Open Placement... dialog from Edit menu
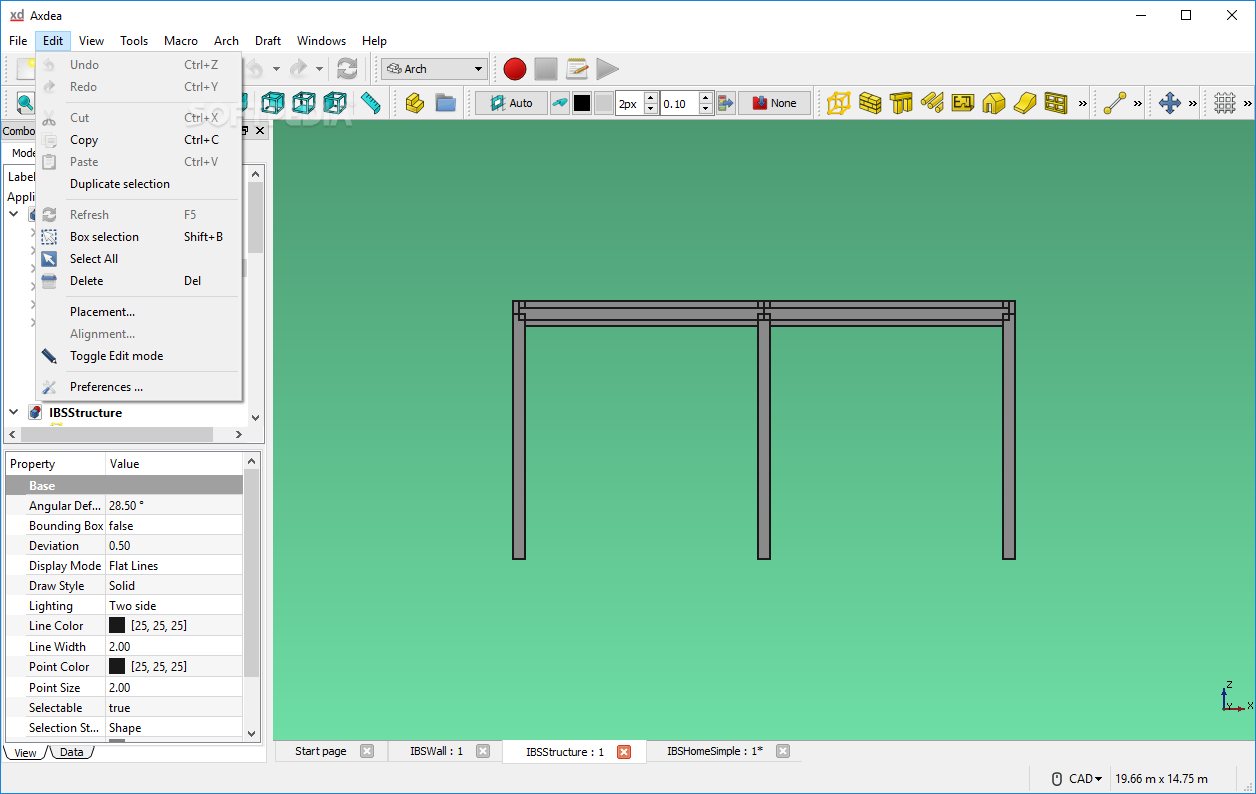 tap(138, 312)
